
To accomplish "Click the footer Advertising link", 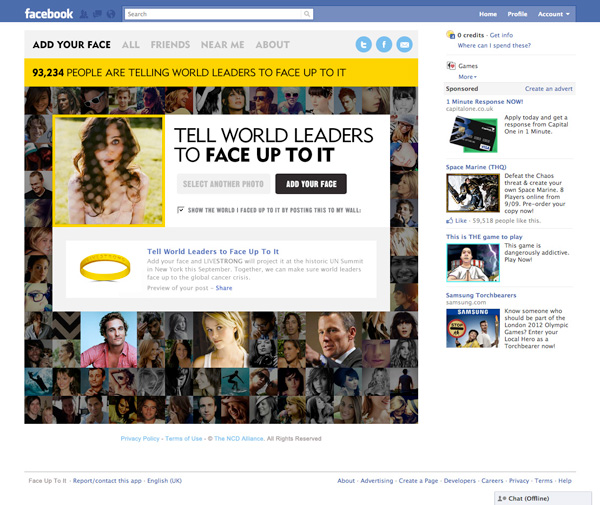I will pyautogui.click(x=377, y=481).
